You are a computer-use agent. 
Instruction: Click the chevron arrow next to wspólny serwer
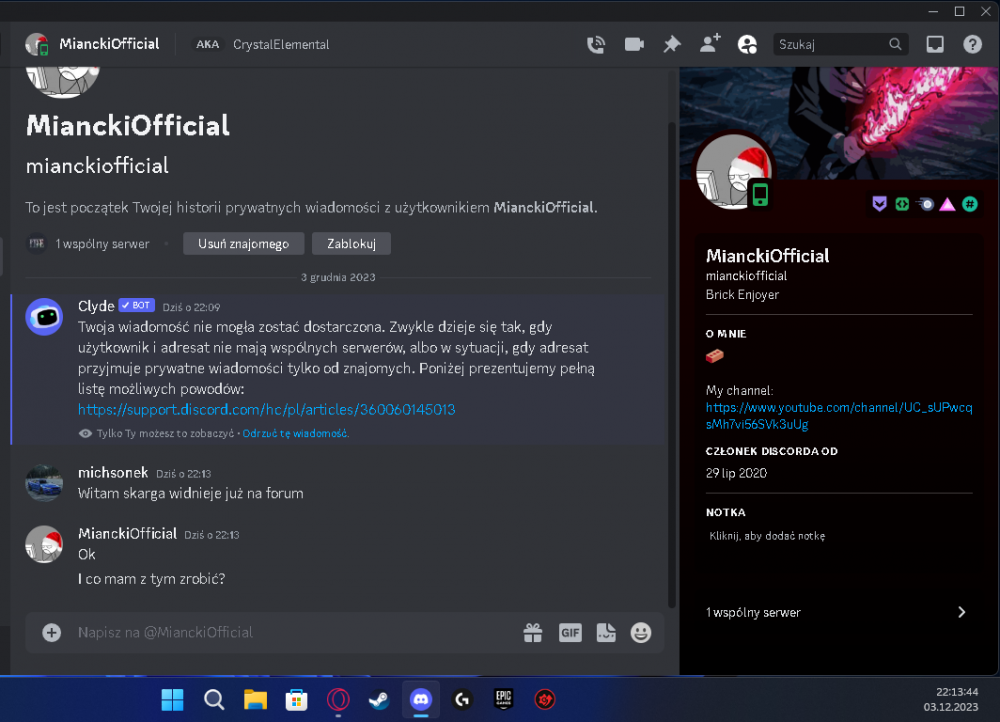962,612
